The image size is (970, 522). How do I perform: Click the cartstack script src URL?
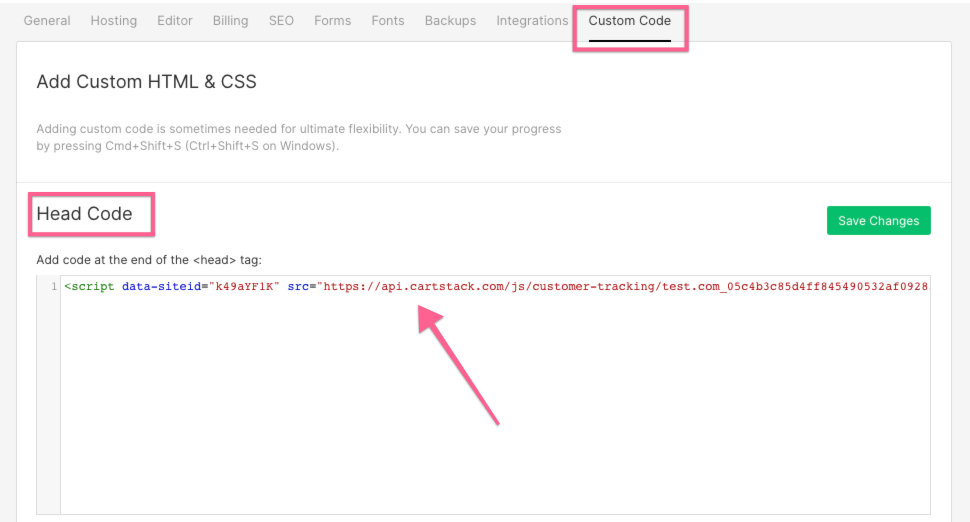point(623,286)
